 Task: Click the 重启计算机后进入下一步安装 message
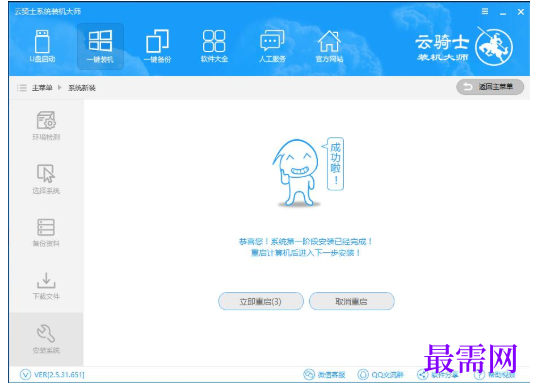point(306,253)
